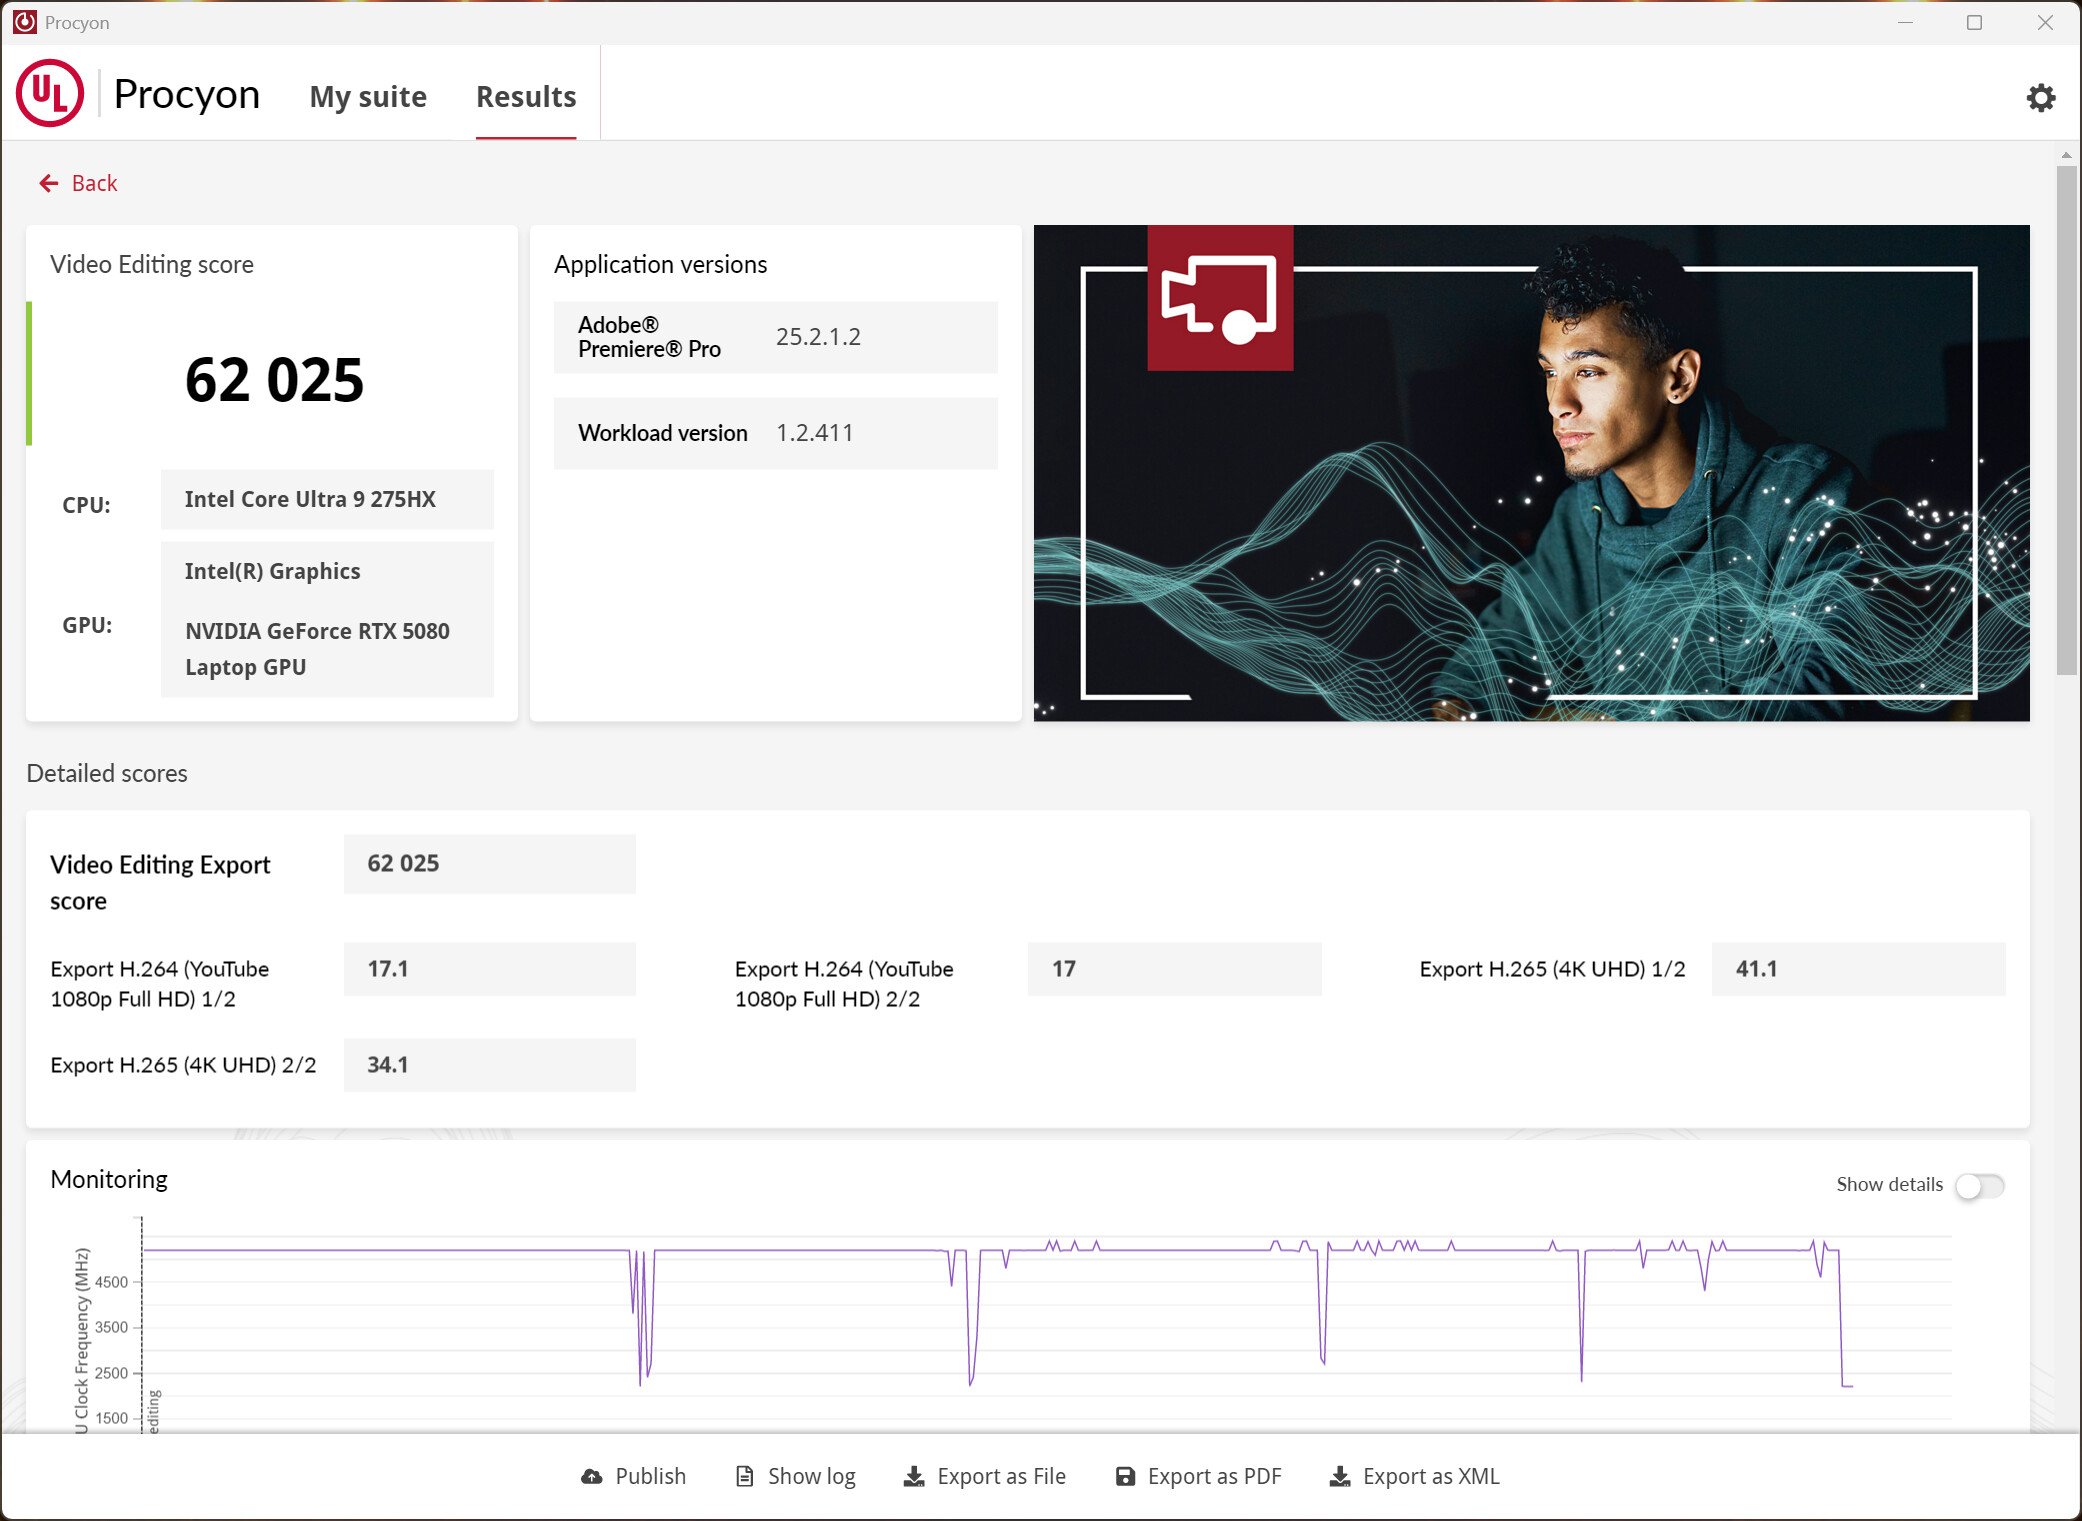Image resolution: width=2082 pixels, height=1521 pixels.
Task: Switch to the My suite tab
Action: pos(368,97)
